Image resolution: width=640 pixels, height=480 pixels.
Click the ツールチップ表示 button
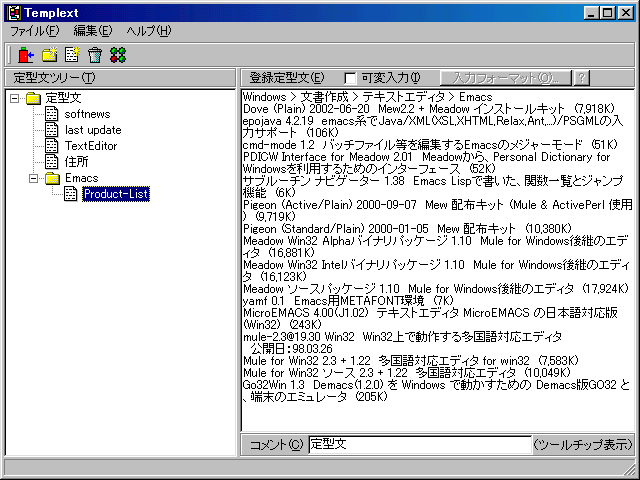pos(583,444)
